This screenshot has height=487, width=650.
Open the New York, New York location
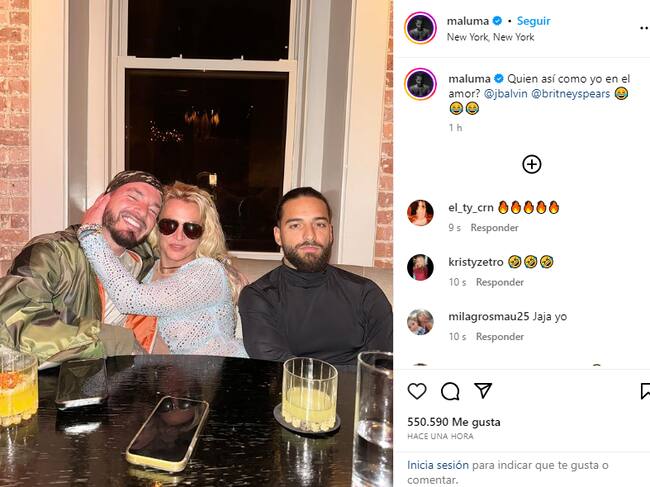[x=490, y=37]
